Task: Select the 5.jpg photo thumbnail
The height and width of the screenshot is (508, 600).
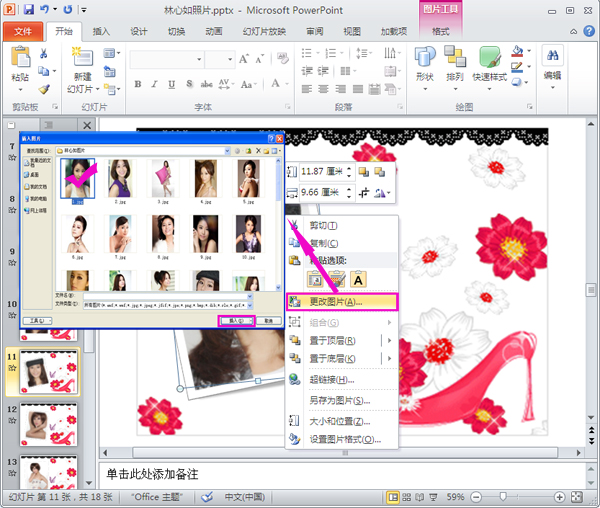Action: 248,179
